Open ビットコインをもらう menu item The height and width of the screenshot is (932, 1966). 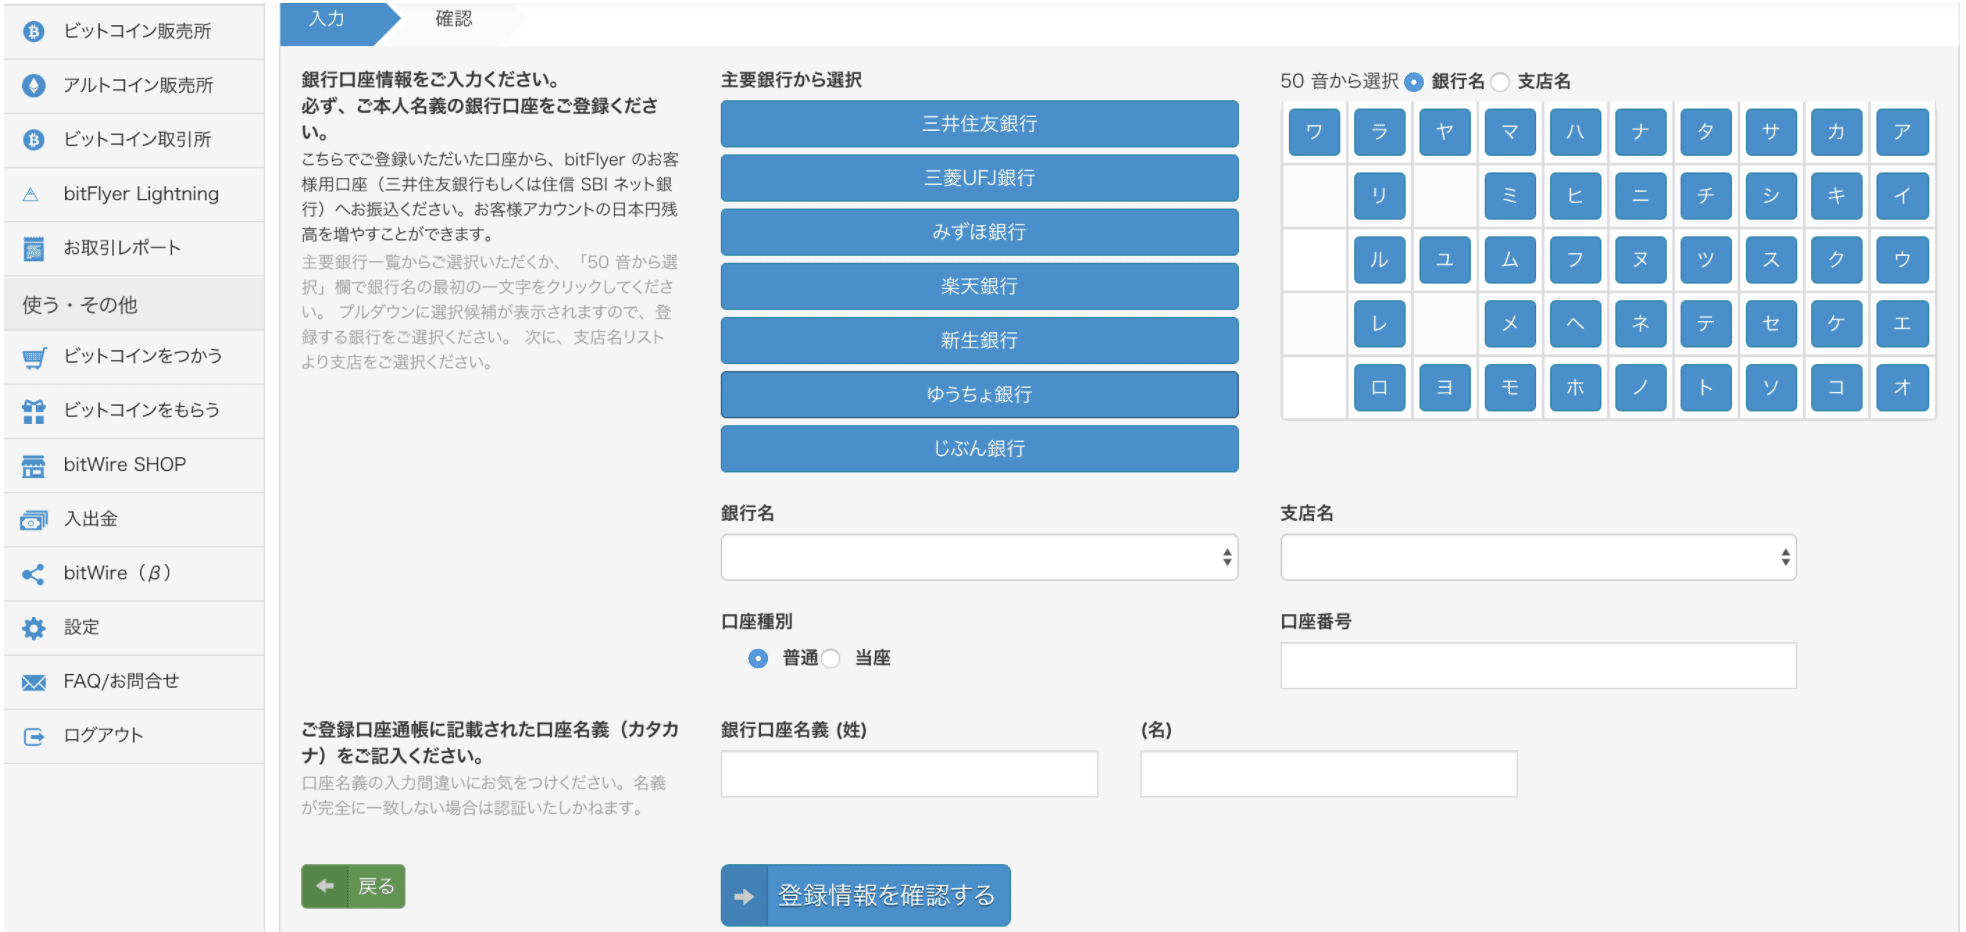[134, 411]
